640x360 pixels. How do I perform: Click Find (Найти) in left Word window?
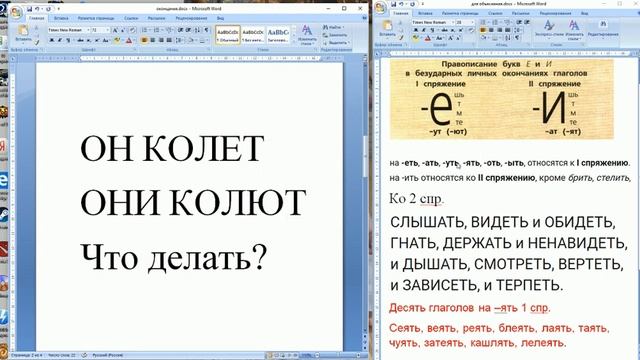pyautogui.click(x=334, y=27)
